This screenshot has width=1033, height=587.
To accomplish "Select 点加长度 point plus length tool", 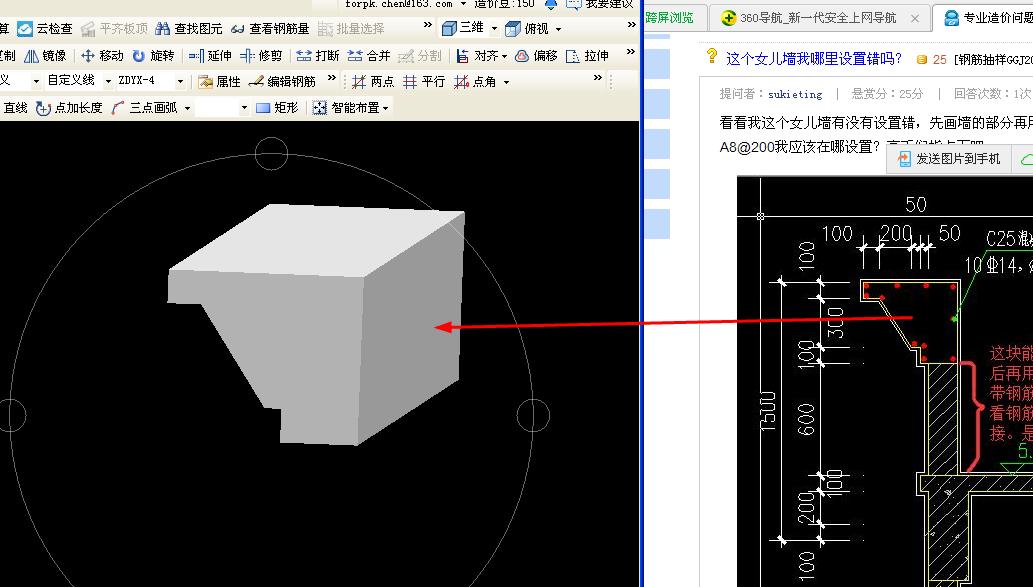I will coord(69,107).
